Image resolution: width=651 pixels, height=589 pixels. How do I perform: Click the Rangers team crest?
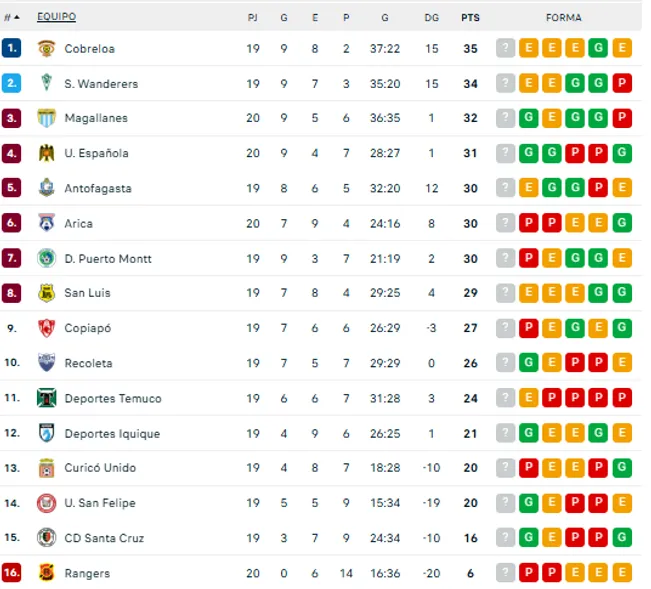click(x=46, y=573)
